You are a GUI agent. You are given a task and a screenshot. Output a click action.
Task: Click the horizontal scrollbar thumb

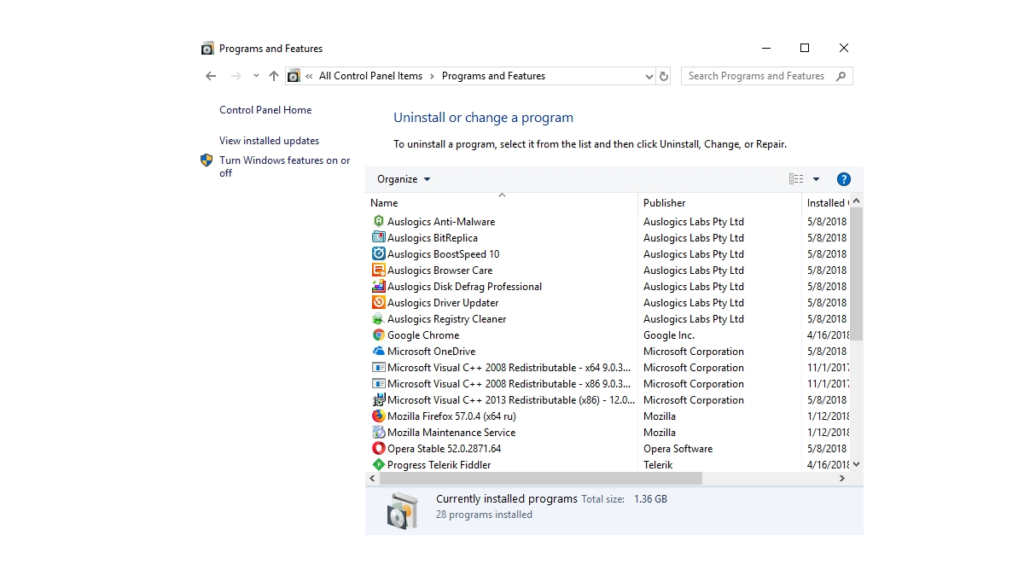tap(541, 479)
